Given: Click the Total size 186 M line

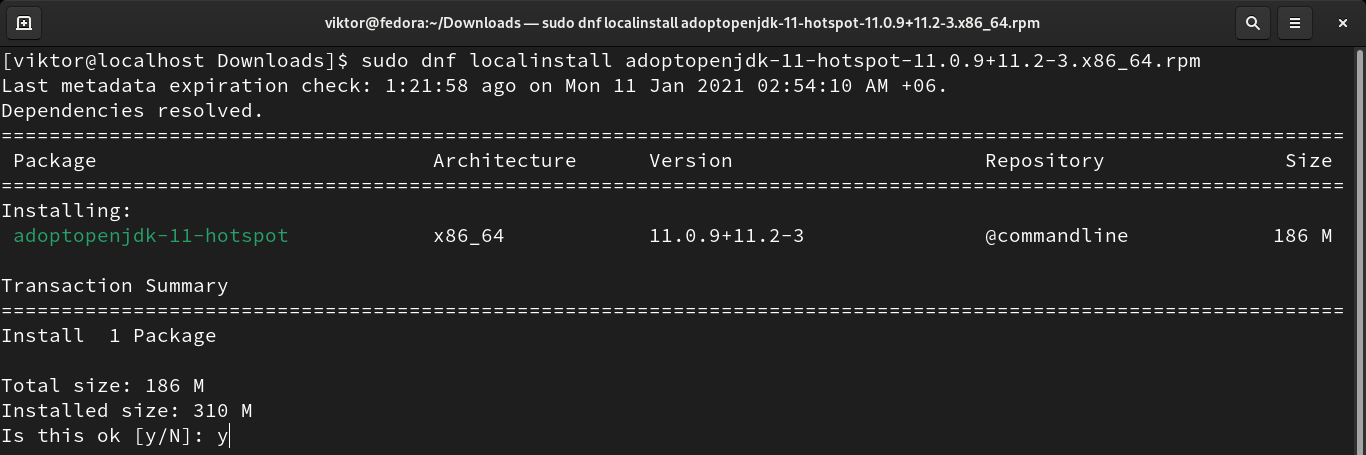Looking at the screenshot, I should 102,386.
